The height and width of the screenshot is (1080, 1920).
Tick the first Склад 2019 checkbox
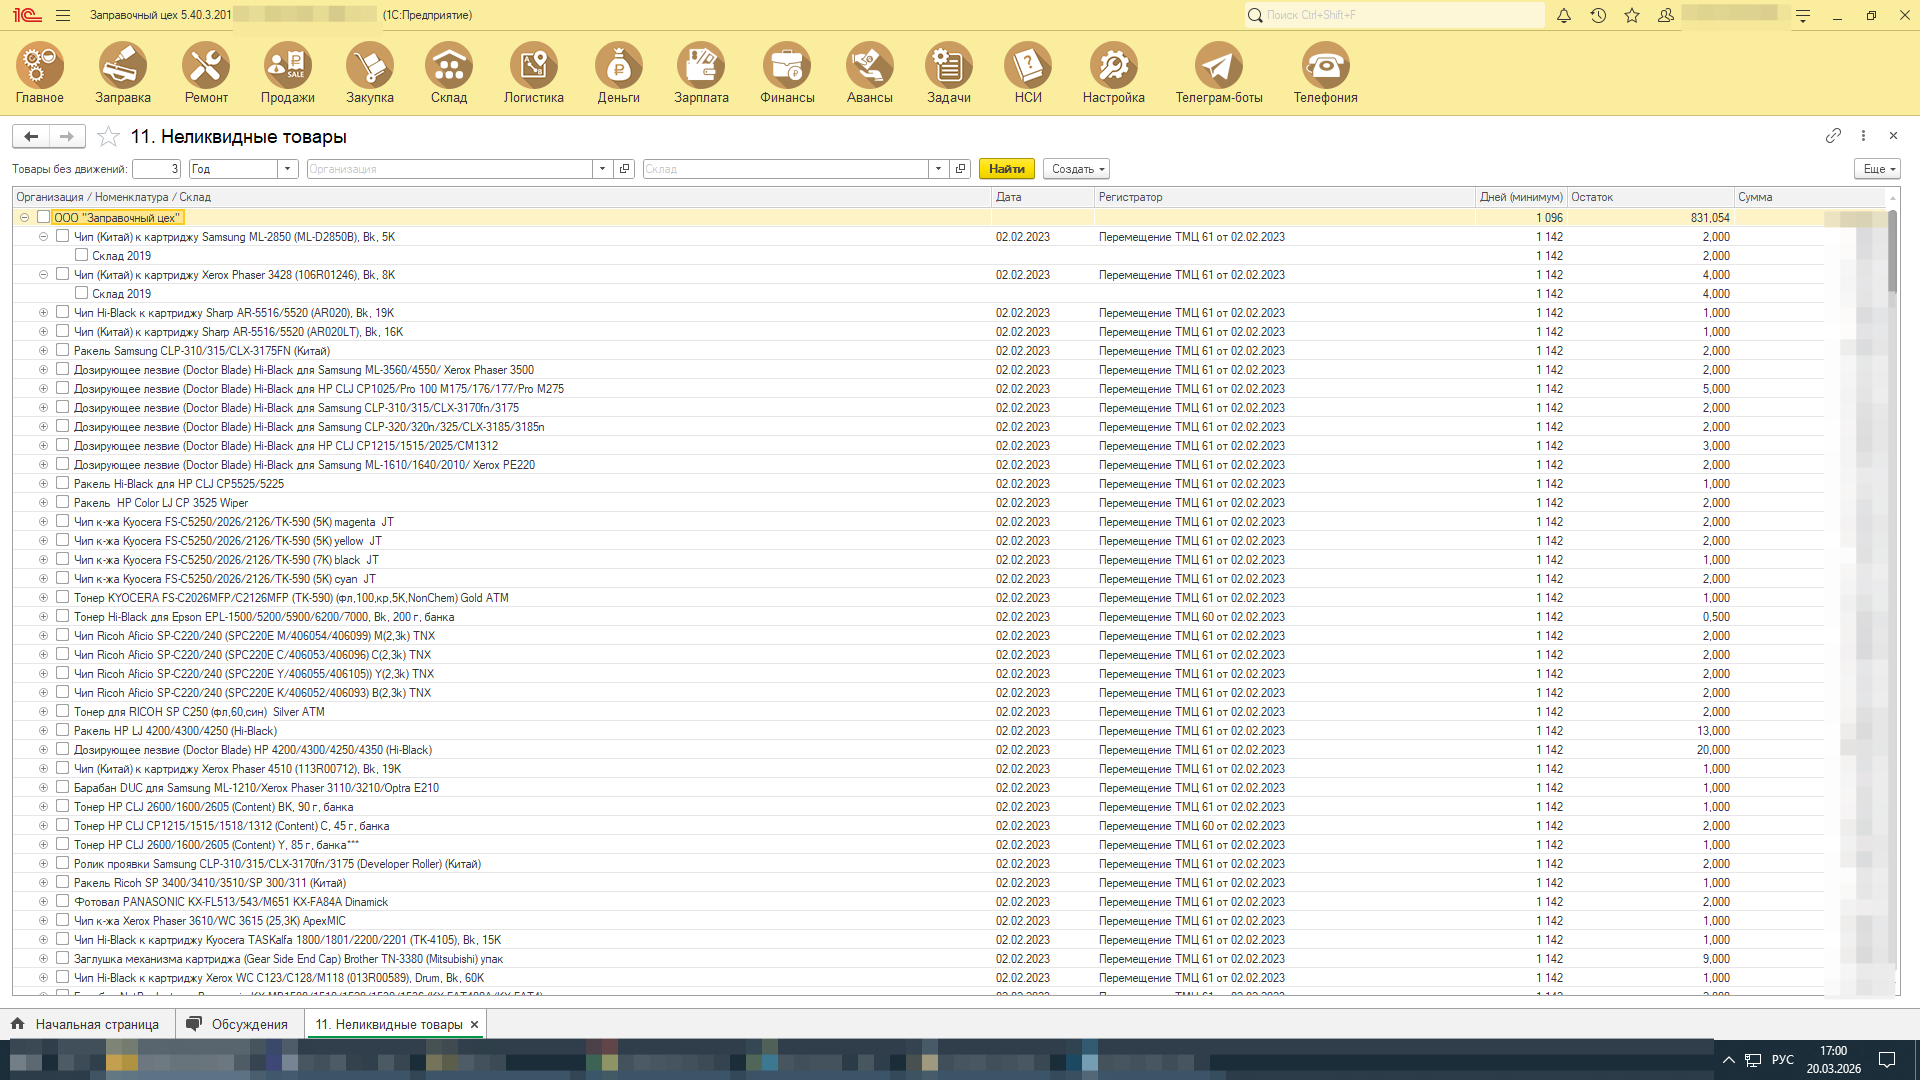click(x=82, y=255)
